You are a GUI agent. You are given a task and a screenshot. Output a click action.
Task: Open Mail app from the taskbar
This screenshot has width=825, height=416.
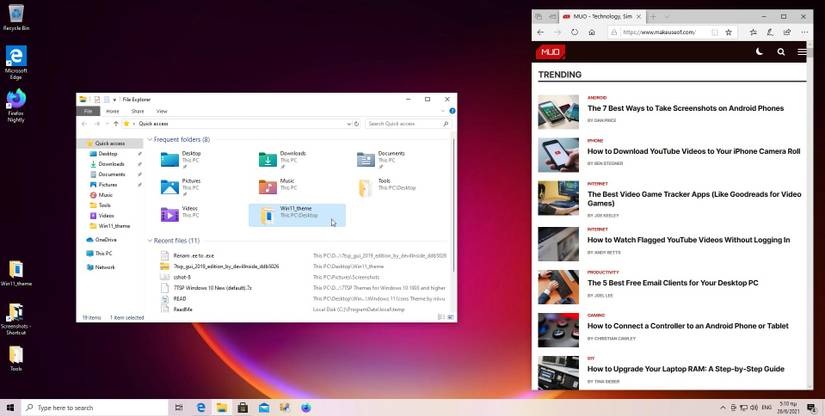click(x=264, y=408)
